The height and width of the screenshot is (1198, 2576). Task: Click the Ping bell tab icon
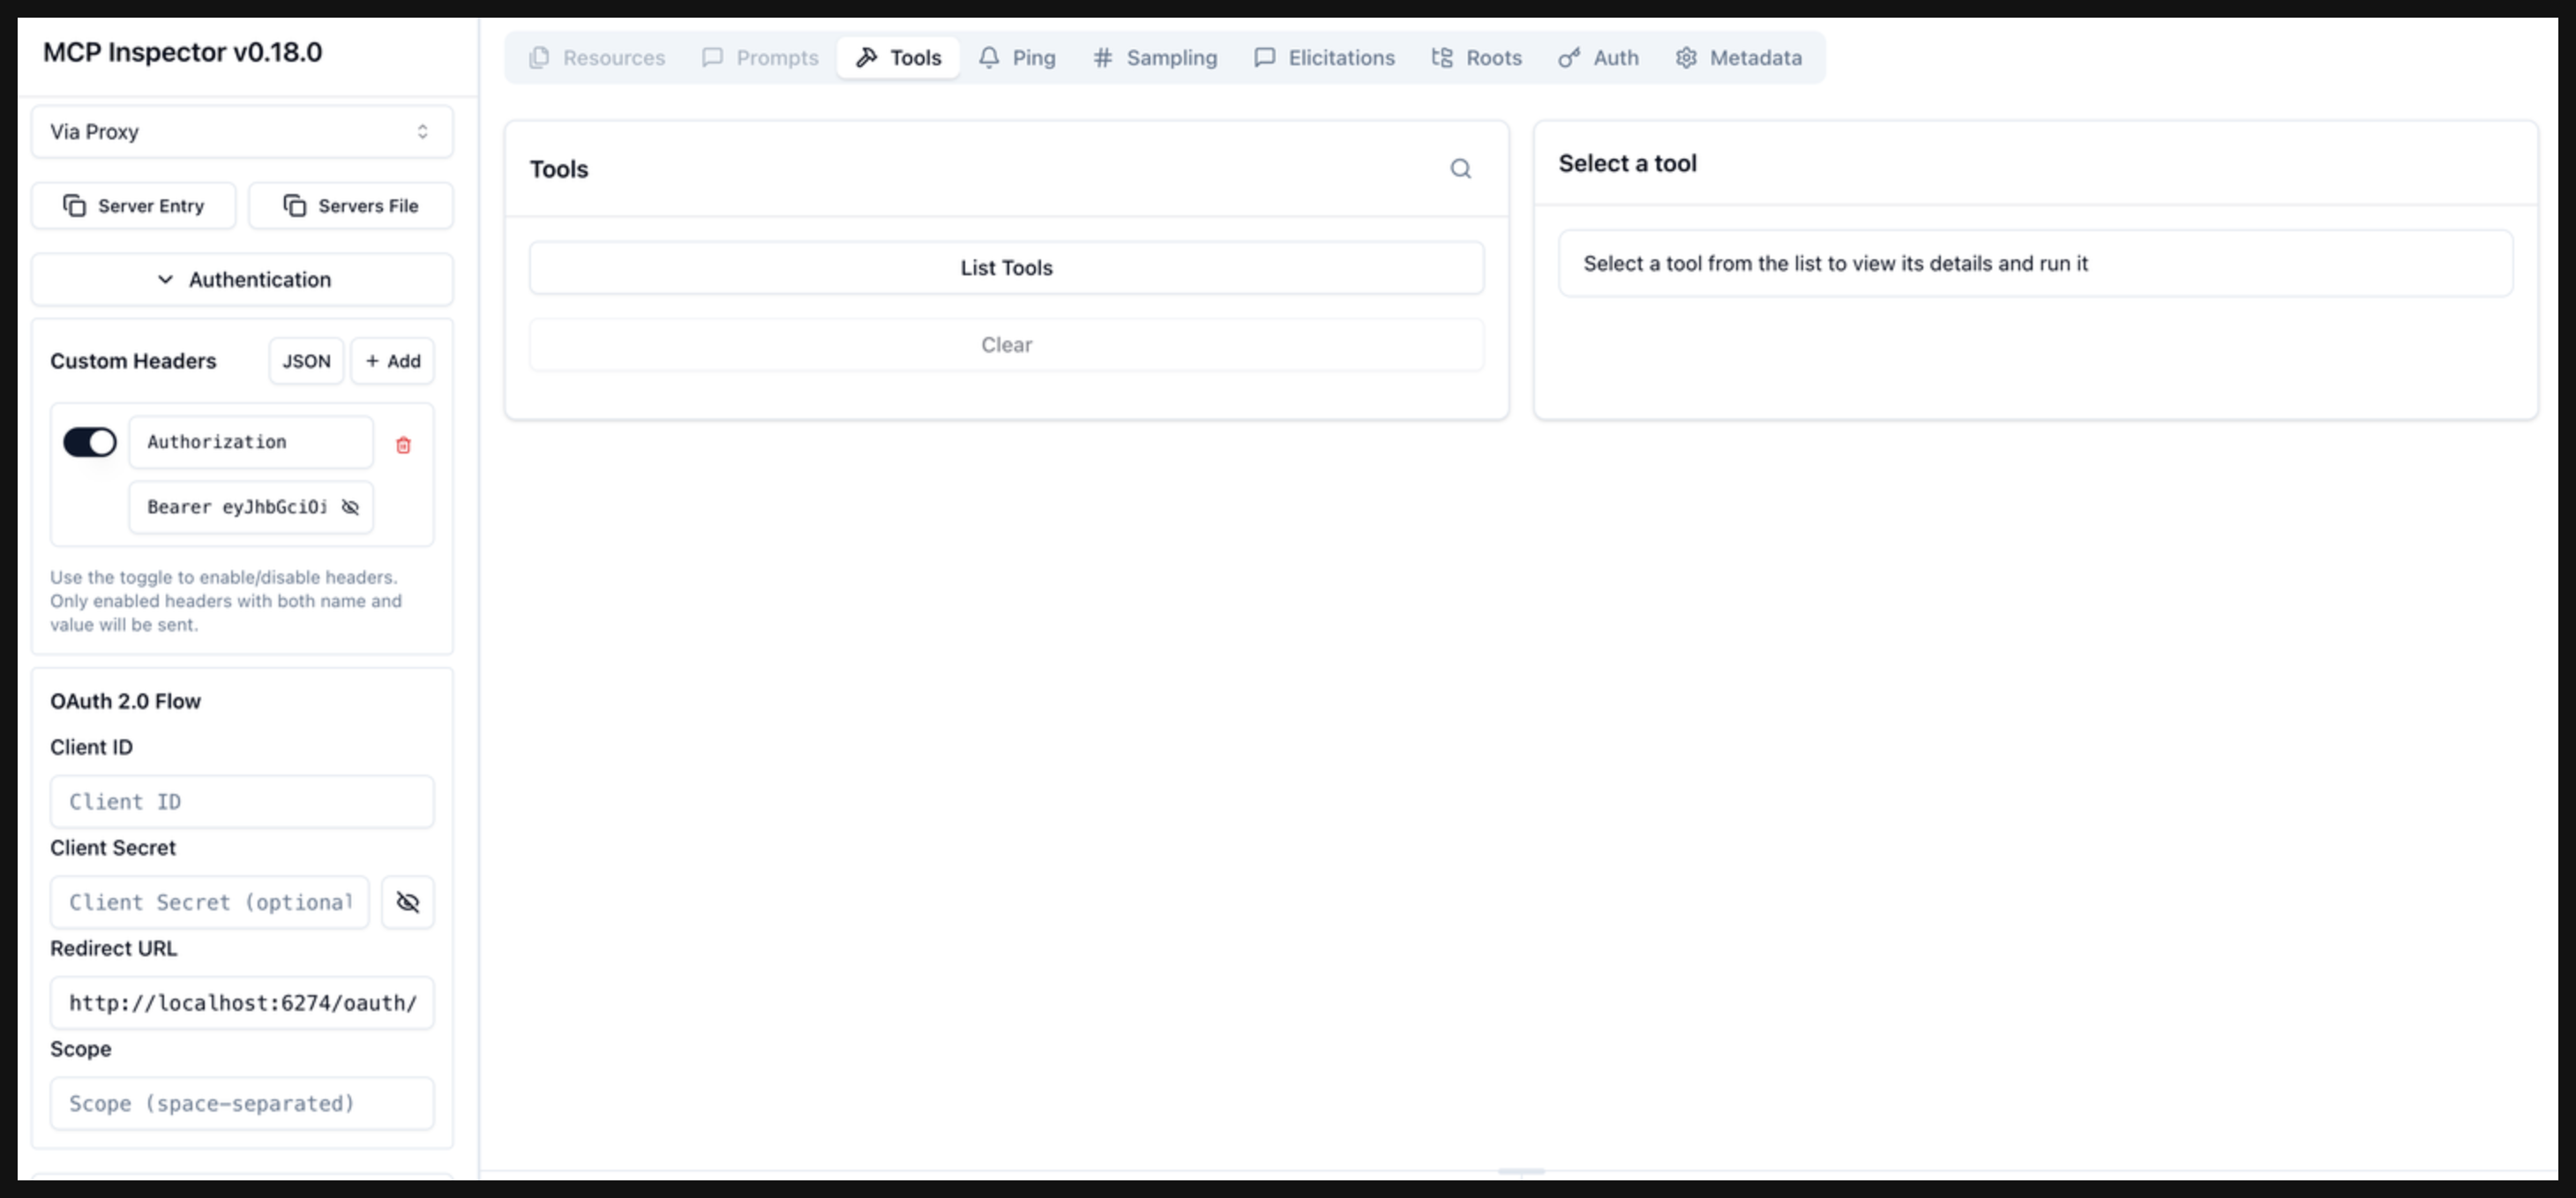click(x=989, y=58)
